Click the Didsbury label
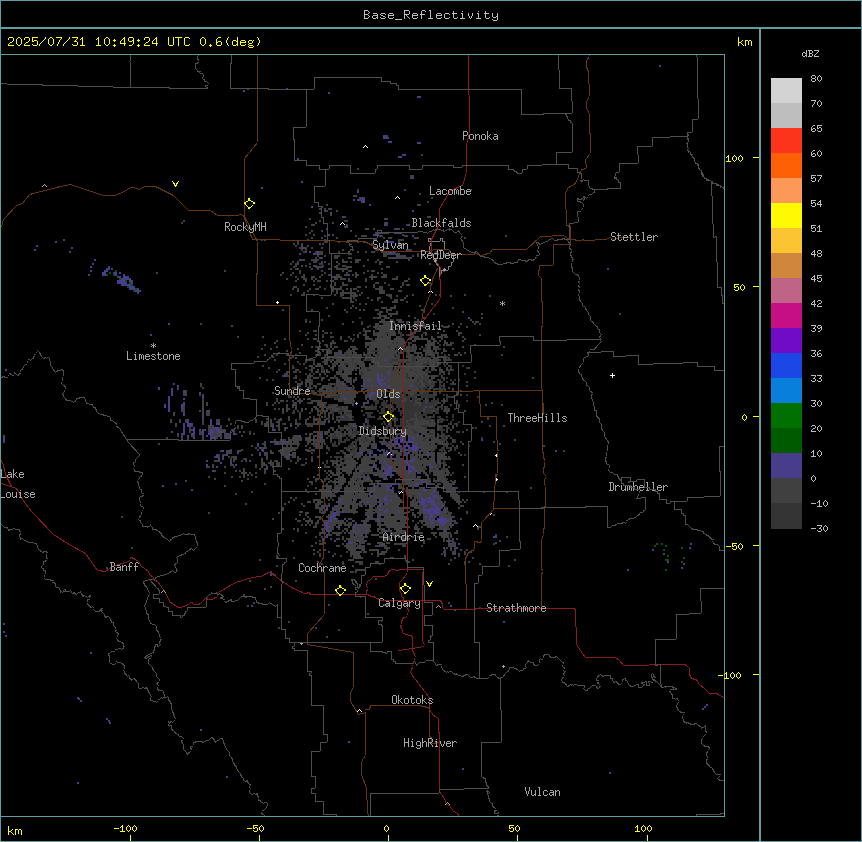This screenshot has width=862, height=842. click(x=382, y=431)
